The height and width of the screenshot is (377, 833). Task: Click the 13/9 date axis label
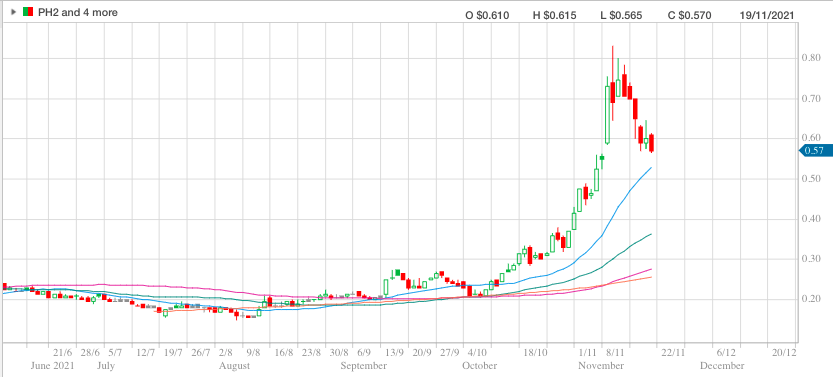click(395, 353)
